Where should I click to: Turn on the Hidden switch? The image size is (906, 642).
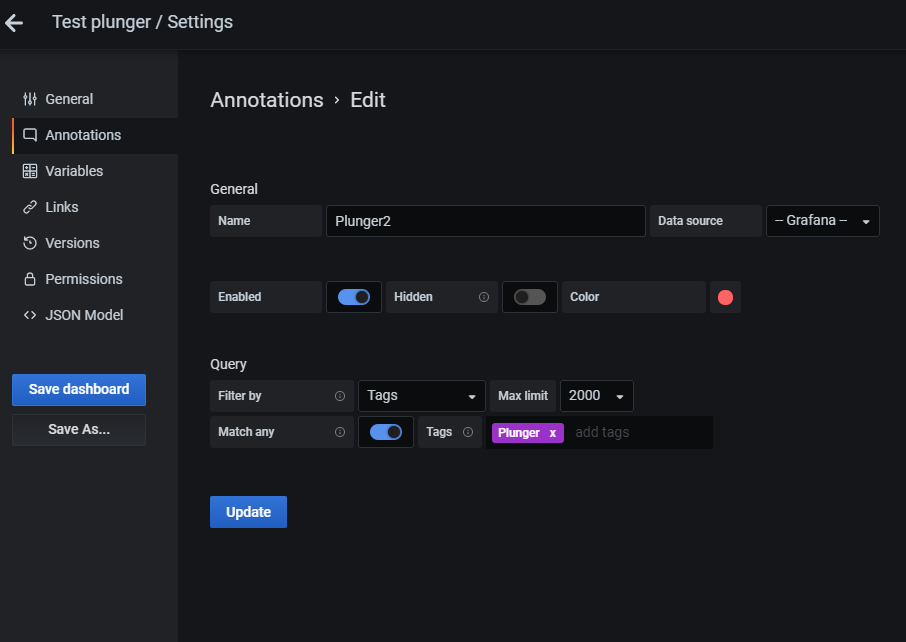[x=530, y=297]
